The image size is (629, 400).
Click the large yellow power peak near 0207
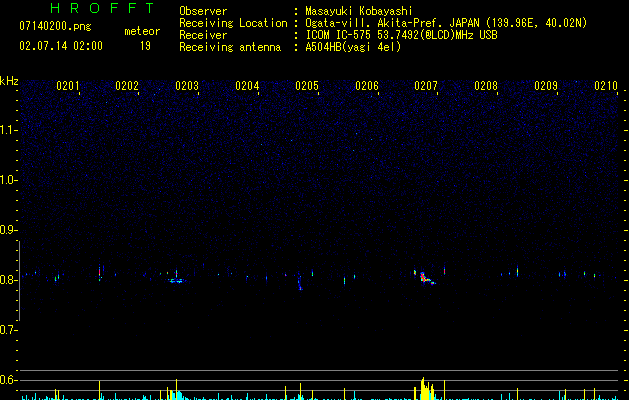point(426,389)
